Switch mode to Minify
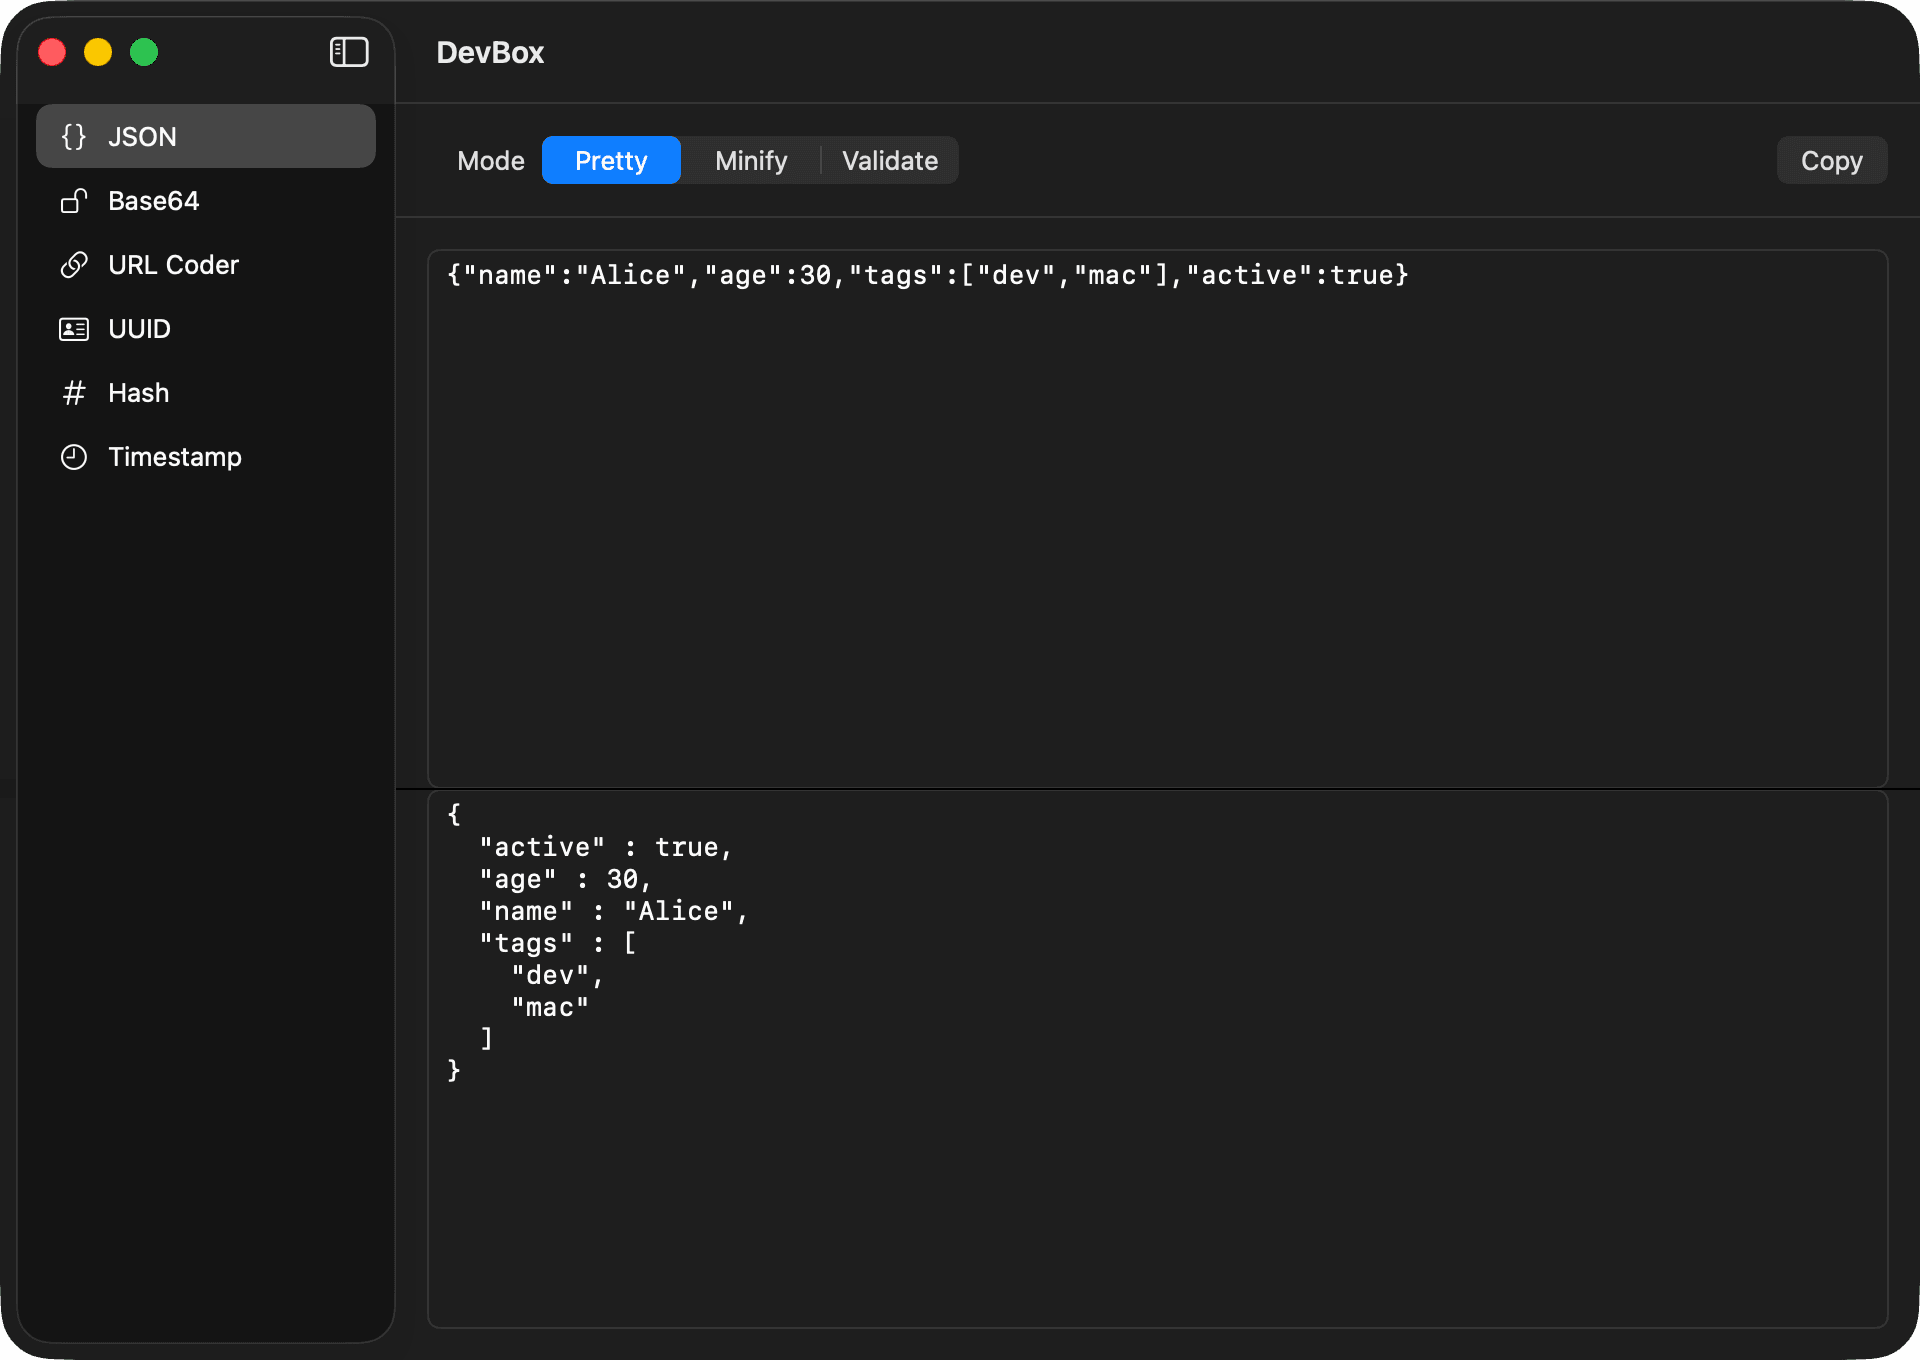 pos(751,160)
